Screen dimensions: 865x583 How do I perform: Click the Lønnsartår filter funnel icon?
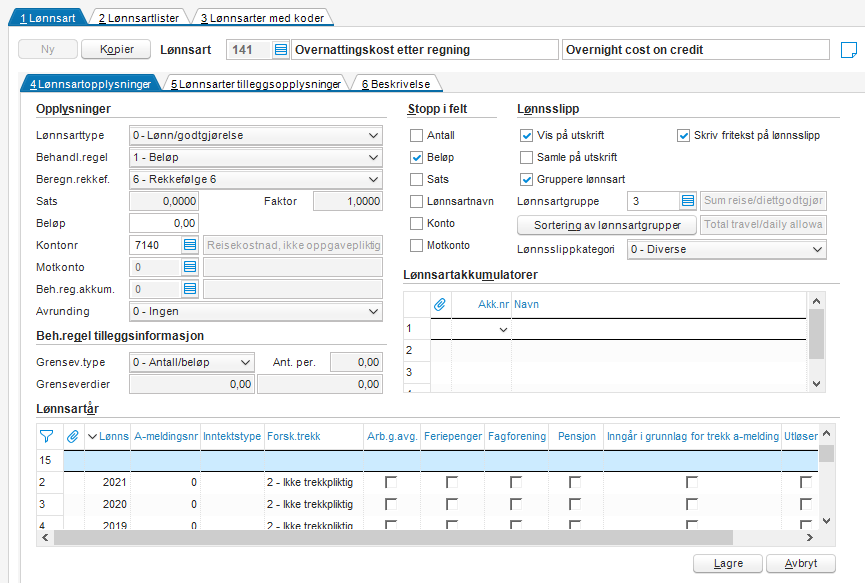coord(47,436)
